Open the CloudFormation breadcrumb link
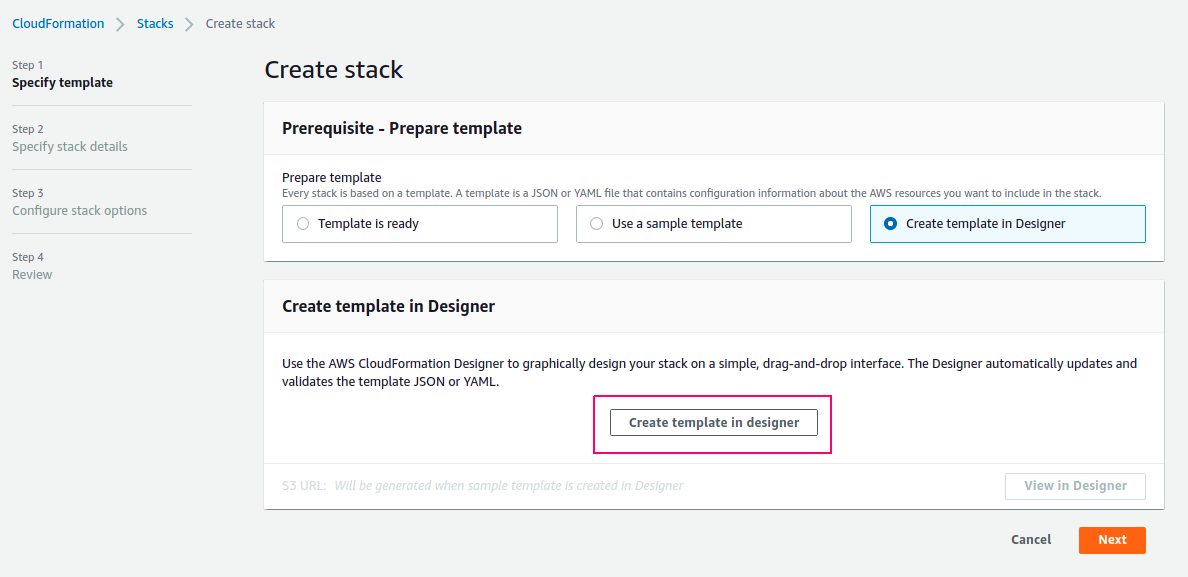 58,23
